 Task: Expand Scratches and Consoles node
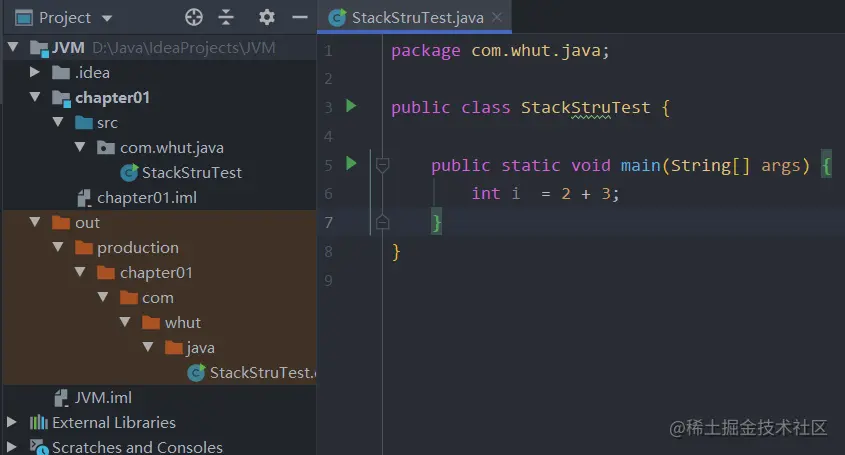pyautogui.click(x=11, y=446)
